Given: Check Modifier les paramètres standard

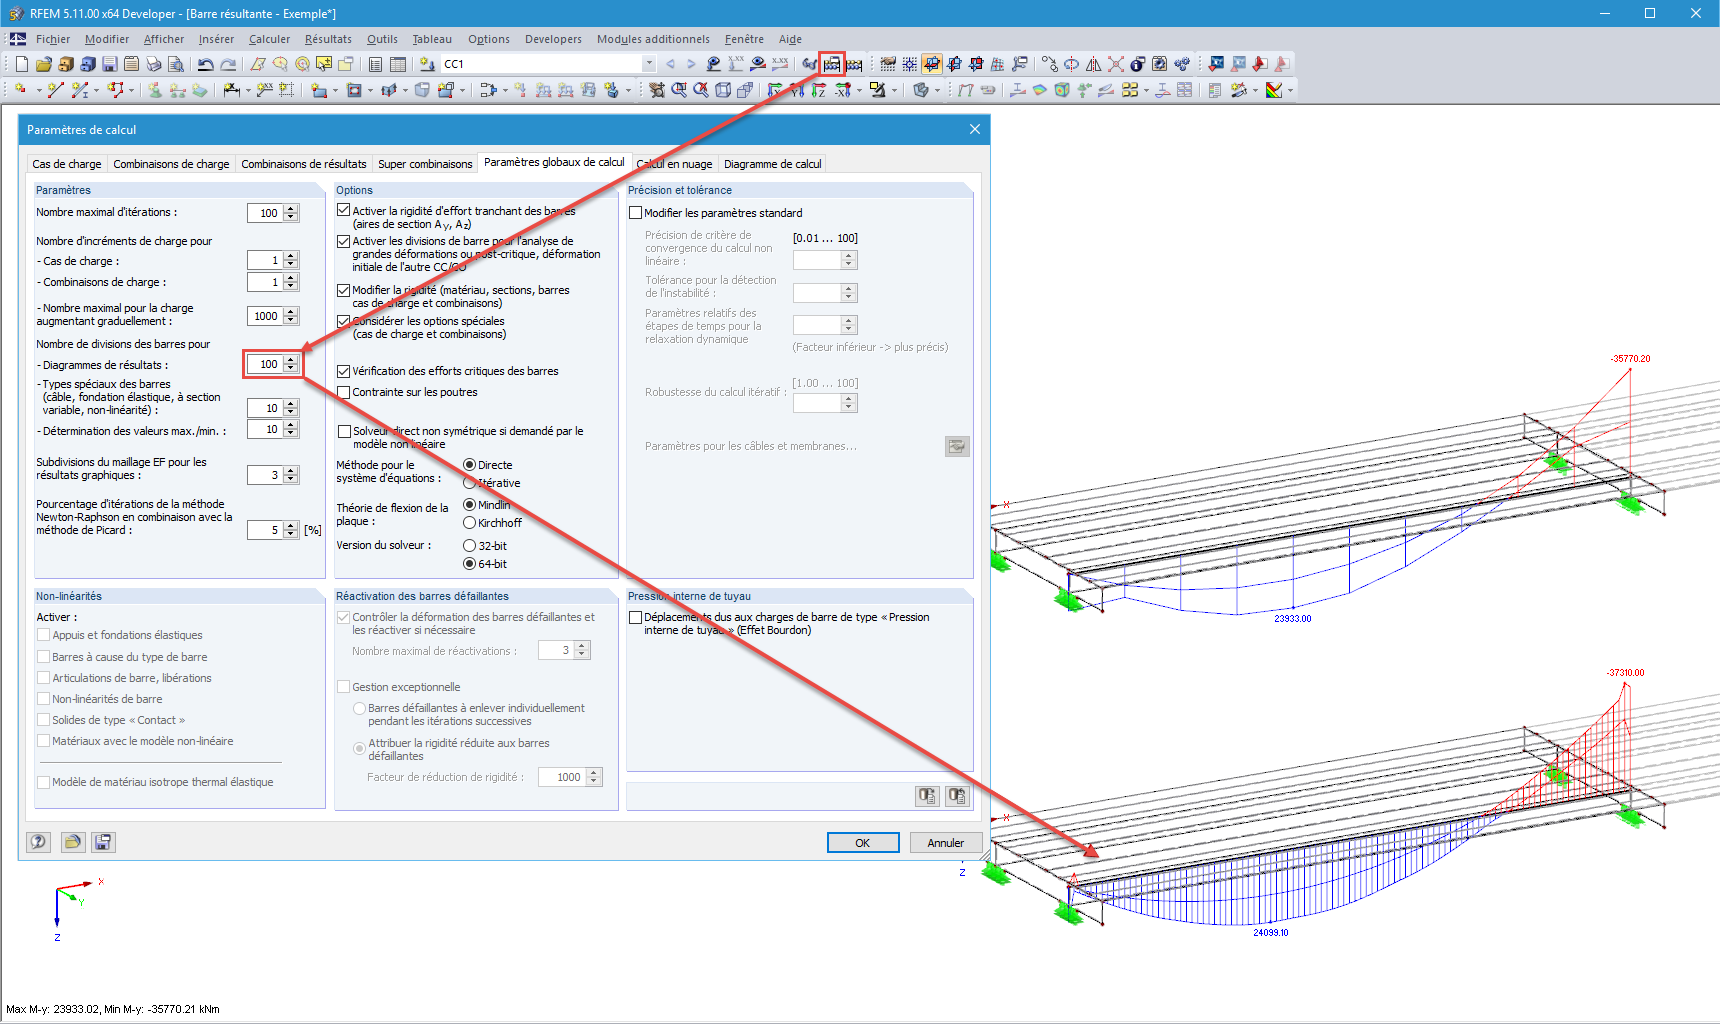Looking at the screenshot, I should 635,213.
